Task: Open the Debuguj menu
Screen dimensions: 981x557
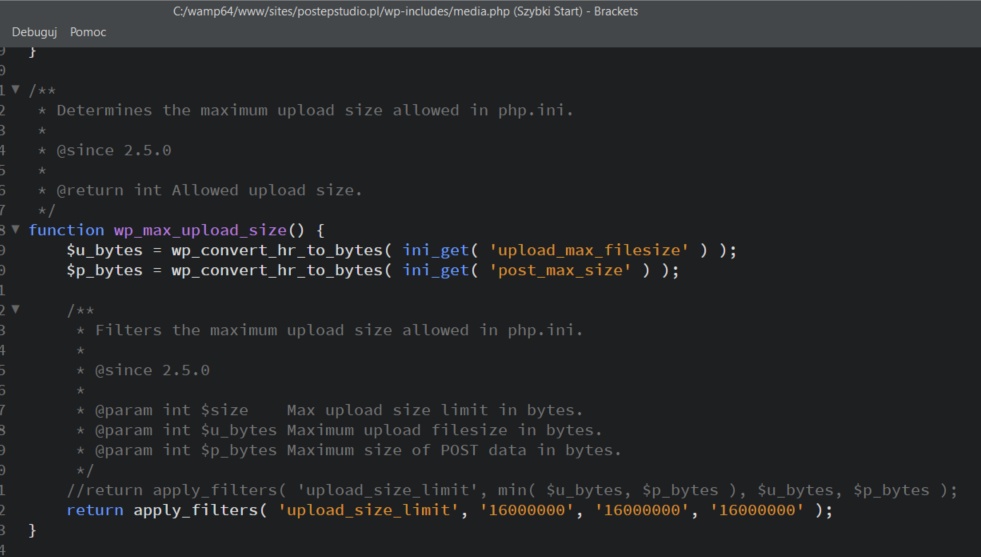Action: point(35,32)
